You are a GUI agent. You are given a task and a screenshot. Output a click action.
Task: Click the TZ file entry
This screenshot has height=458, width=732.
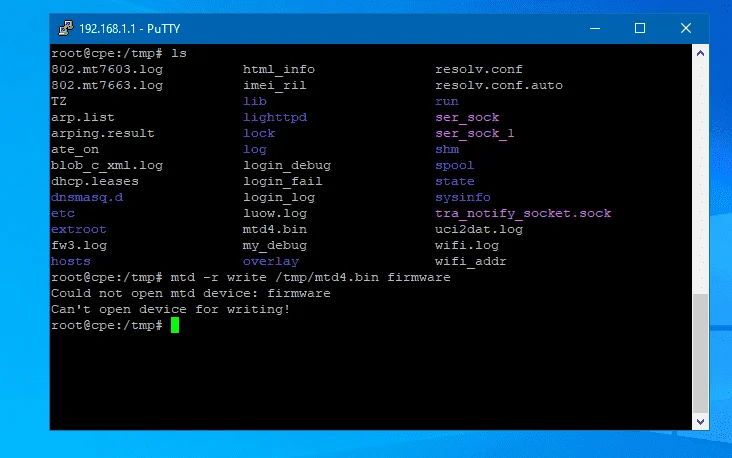coord(59,101)
